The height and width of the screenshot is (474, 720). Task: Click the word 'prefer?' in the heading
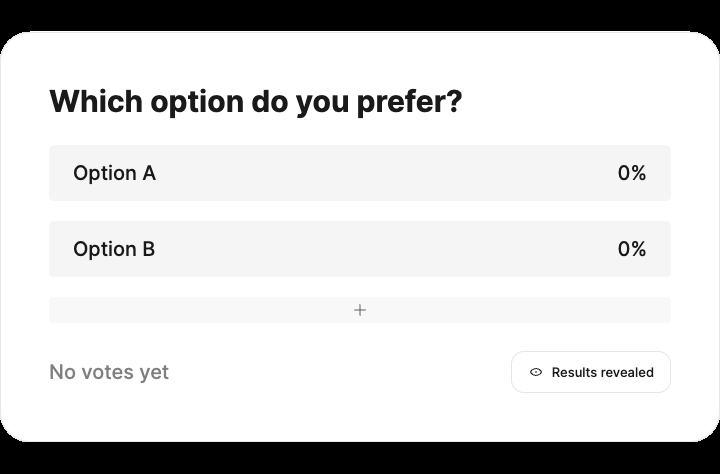(x=409, y=102)
